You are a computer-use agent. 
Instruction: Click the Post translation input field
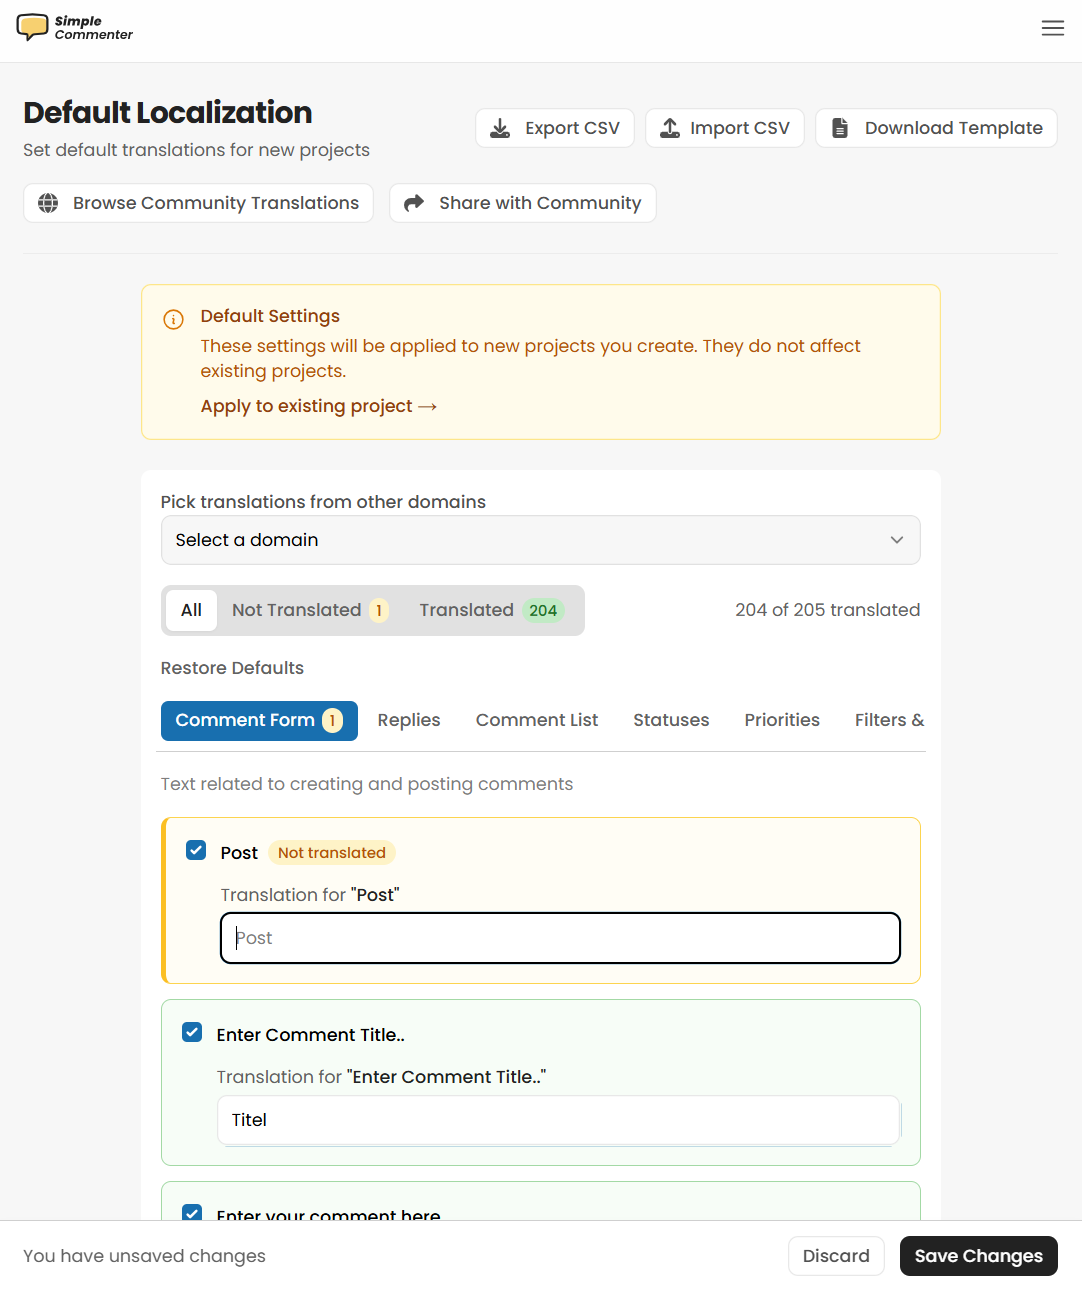tap(560, 938)
